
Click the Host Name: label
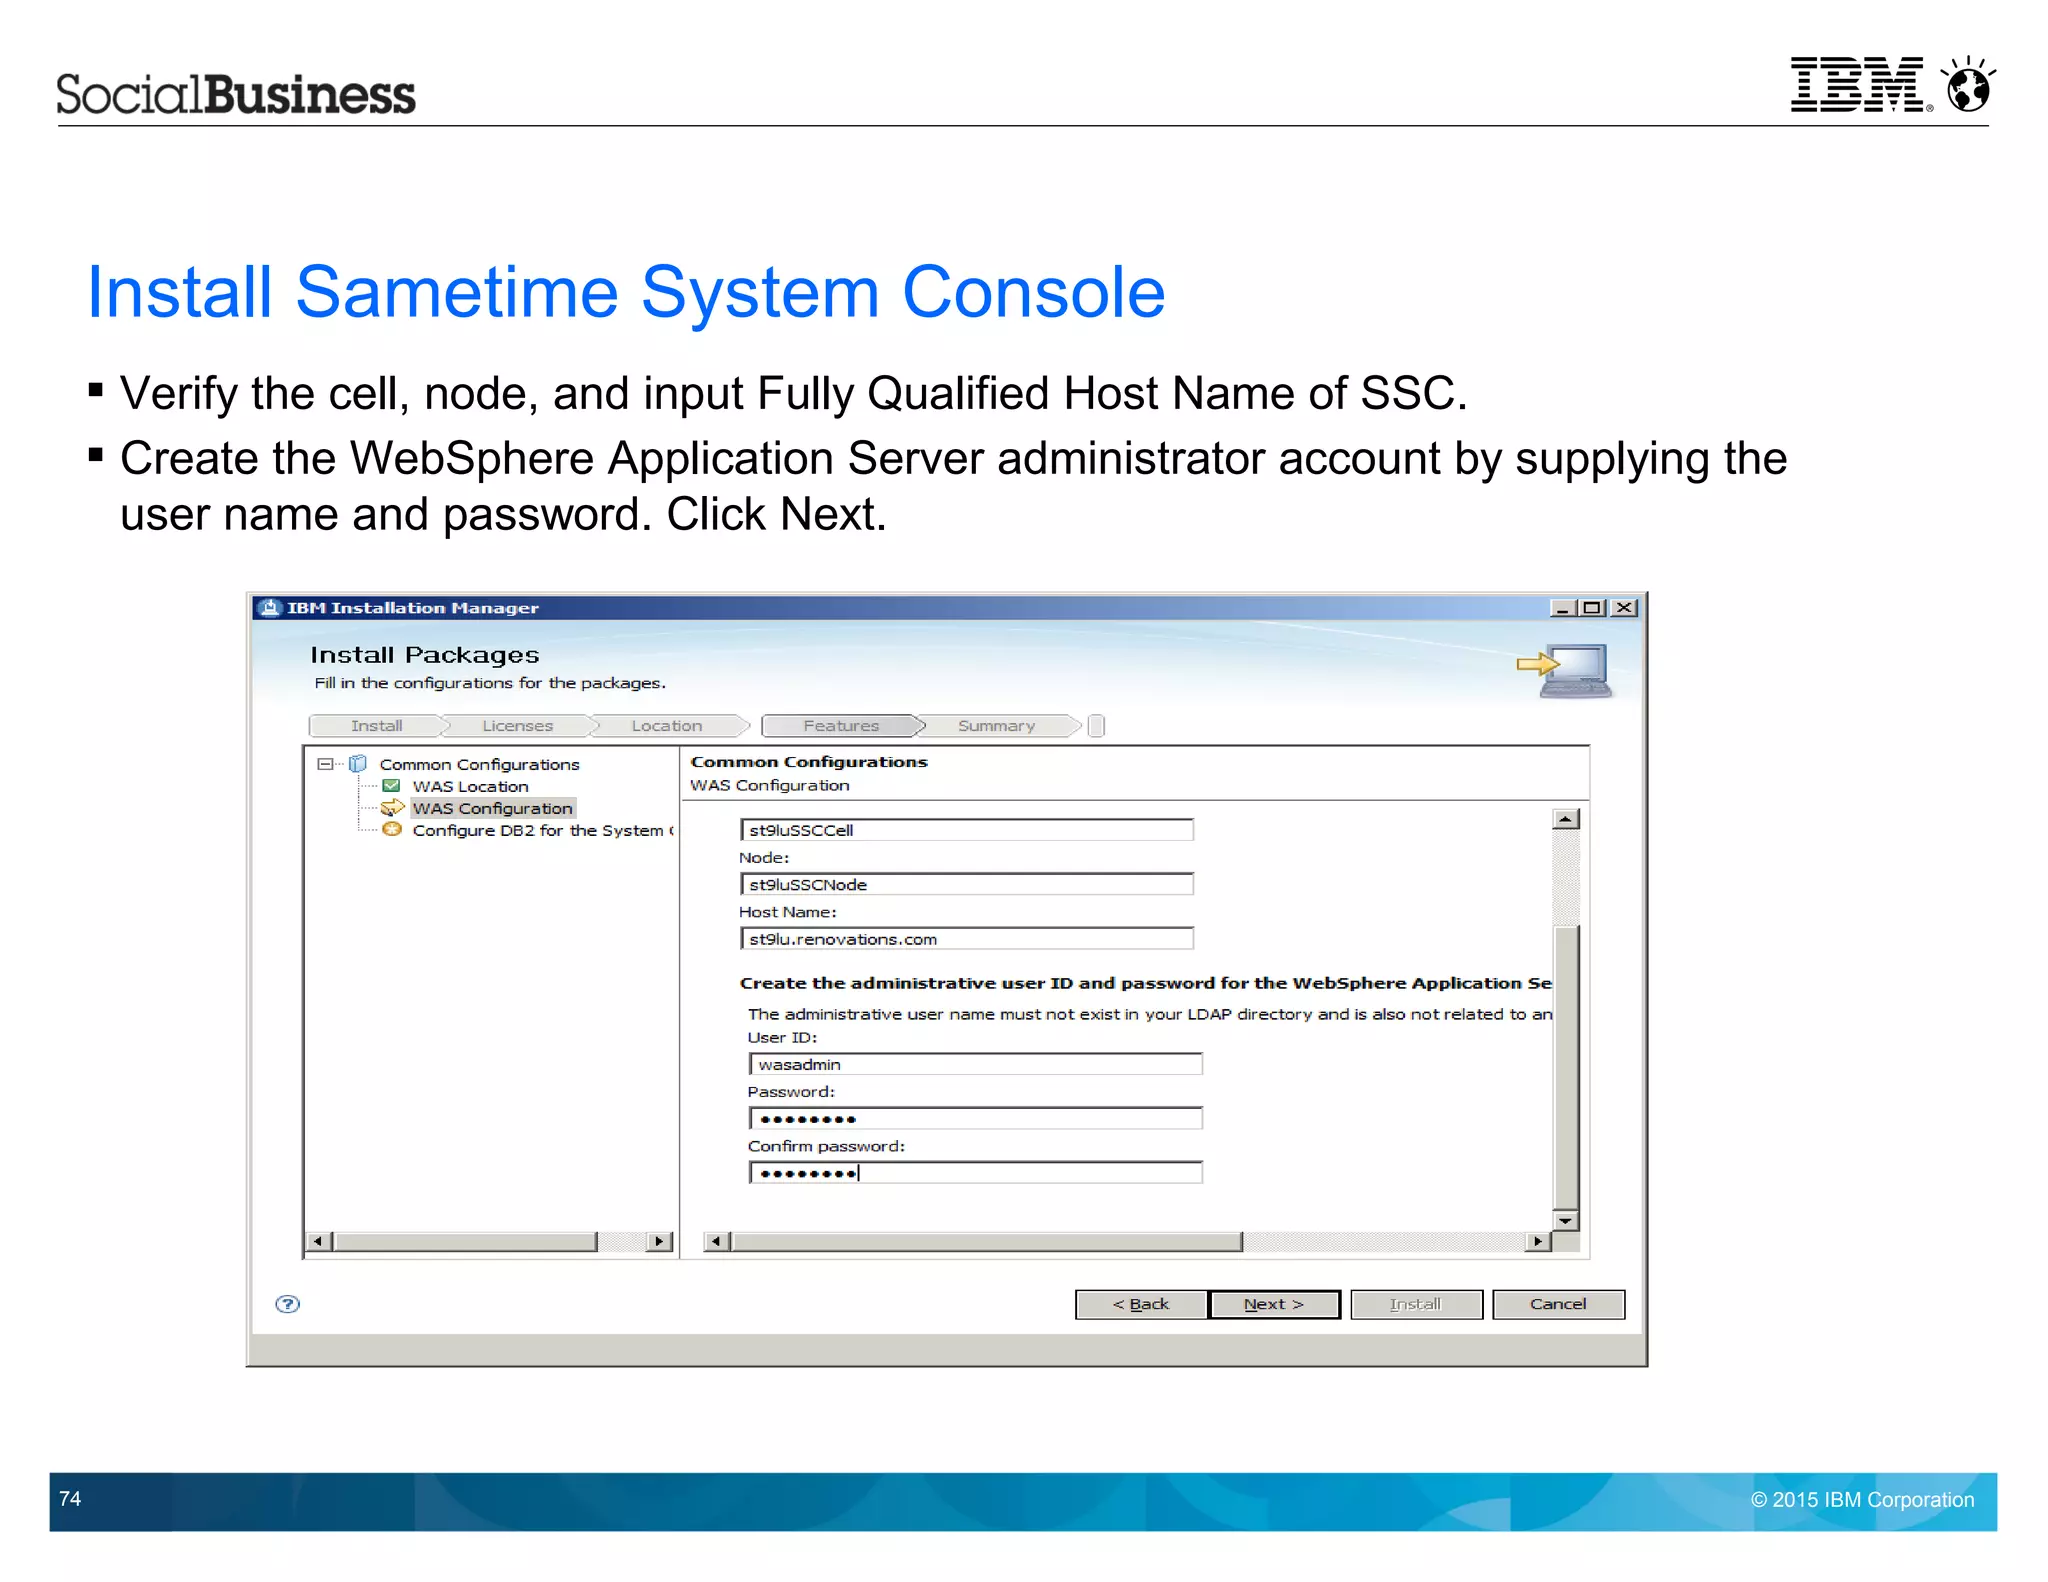tap(788, 912)
